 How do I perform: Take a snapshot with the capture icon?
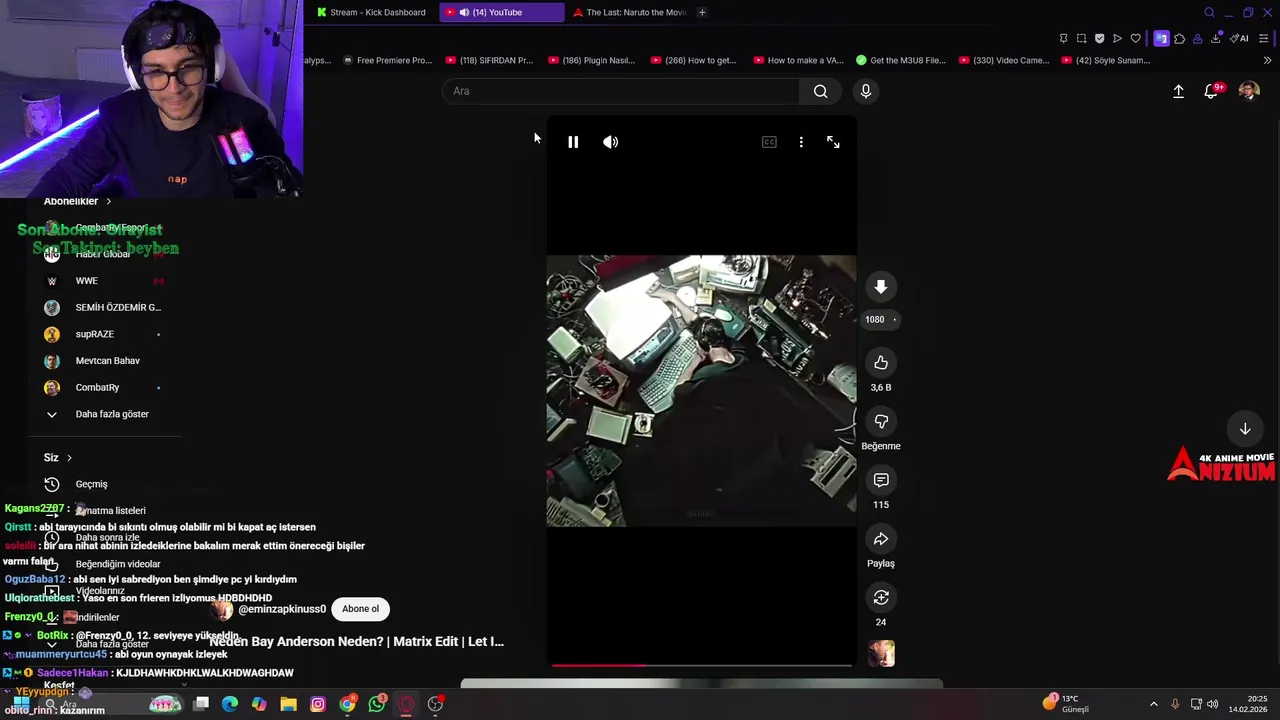tap(1081, 38)
